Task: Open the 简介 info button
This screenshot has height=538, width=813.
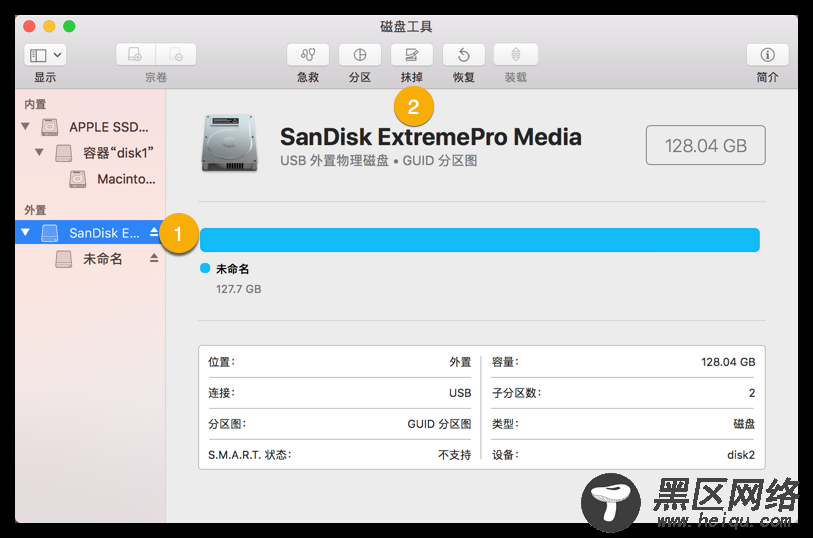Action: point(767,54)
